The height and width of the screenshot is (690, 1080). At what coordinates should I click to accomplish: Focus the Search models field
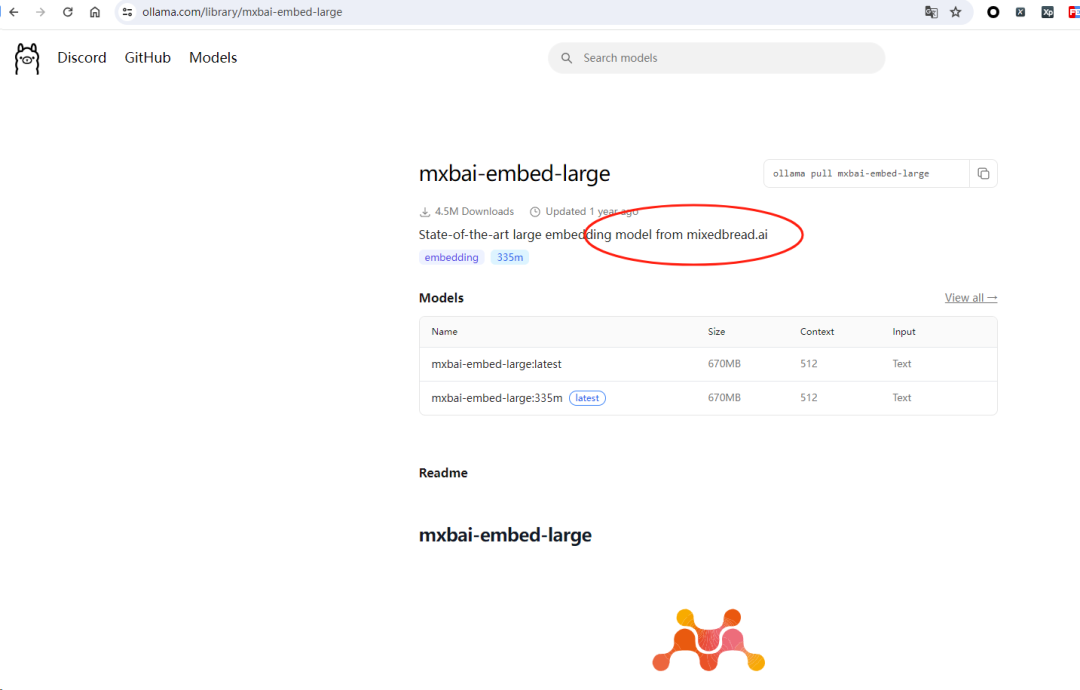(x=716, y=58)
